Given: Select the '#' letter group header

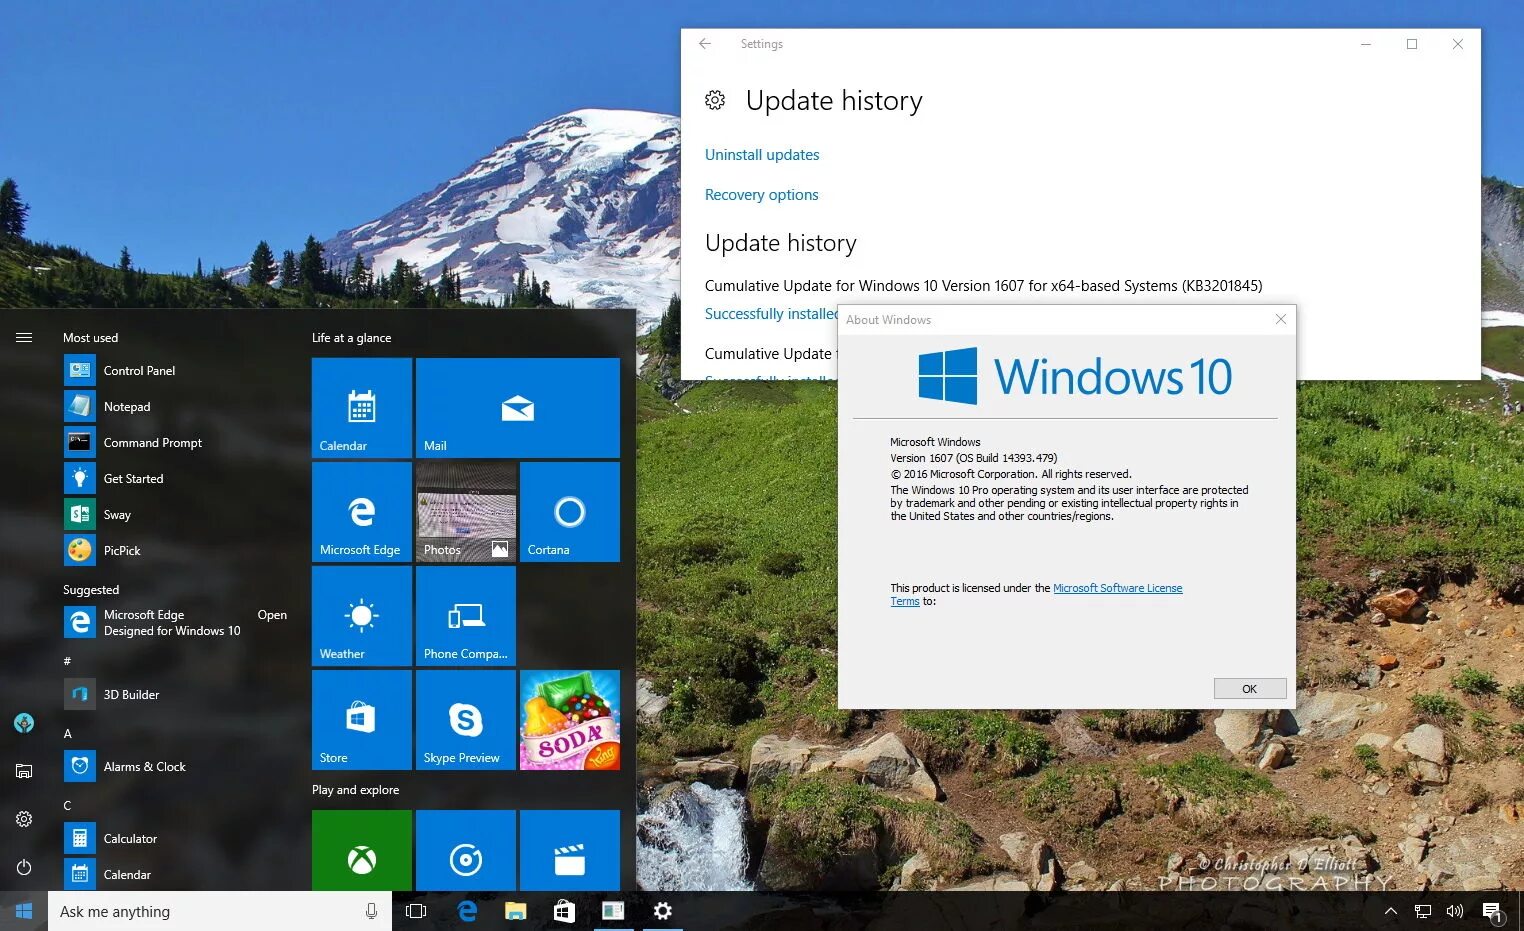Looking at the screenshot, I should (x=67, y=661).
